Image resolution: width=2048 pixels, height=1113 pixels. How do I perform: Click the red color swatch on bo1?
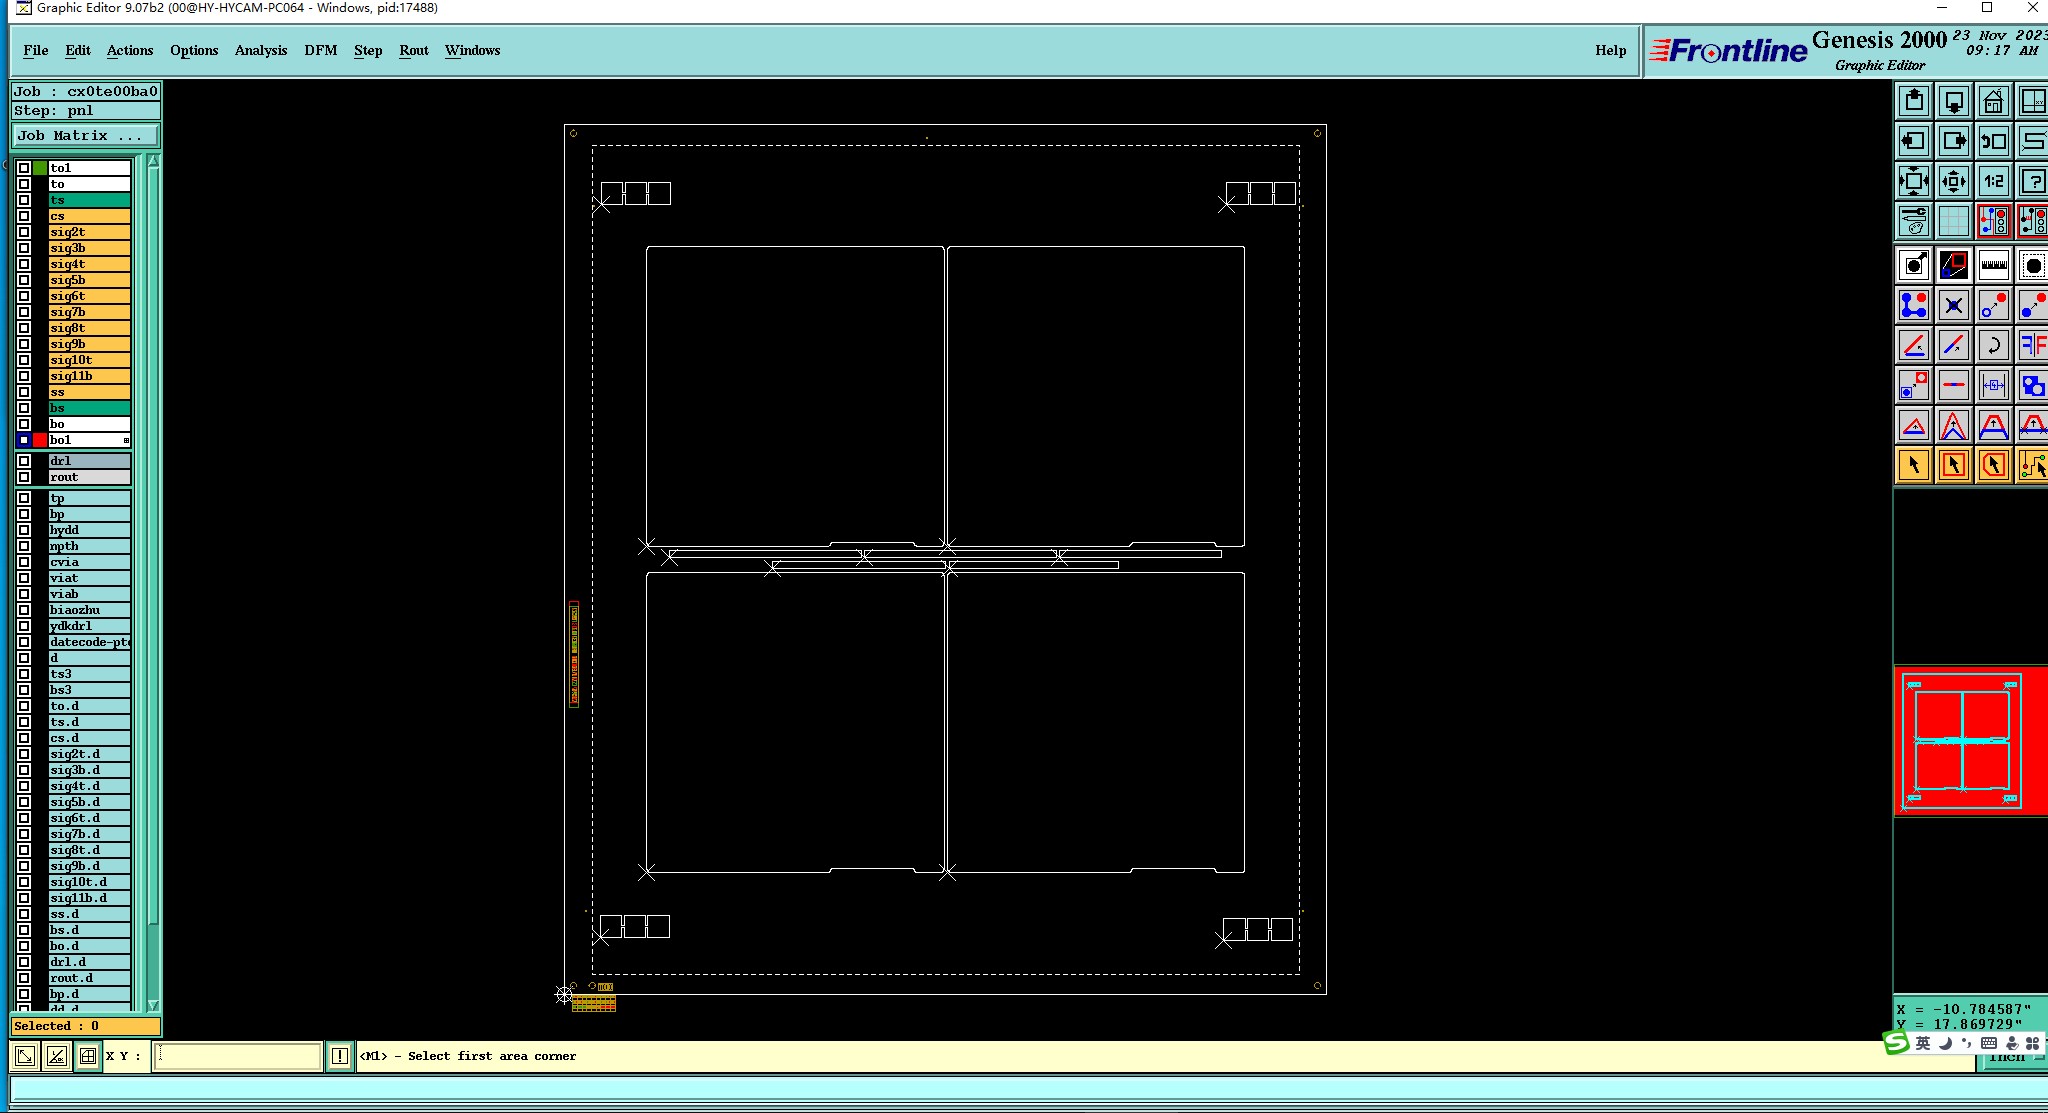tap(40, 440)
